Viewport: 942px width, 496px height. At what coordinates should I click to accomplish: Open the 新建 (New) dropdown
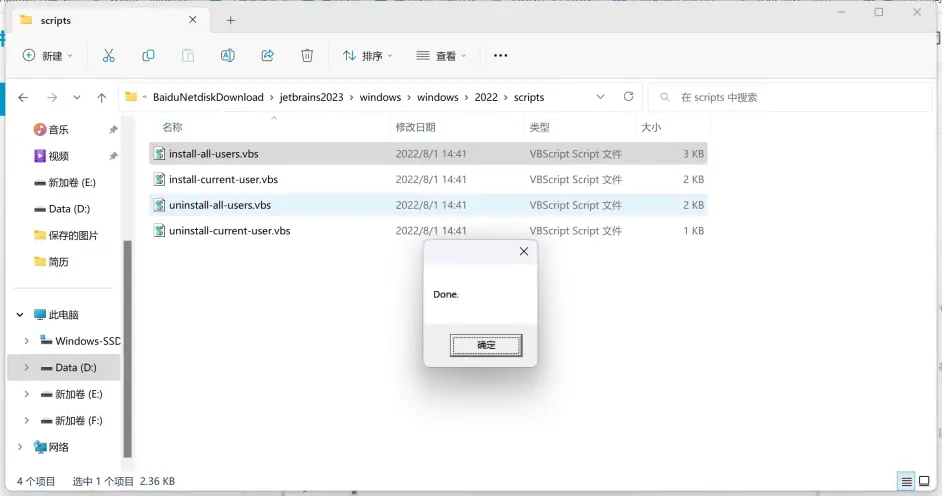click(48, 56)
